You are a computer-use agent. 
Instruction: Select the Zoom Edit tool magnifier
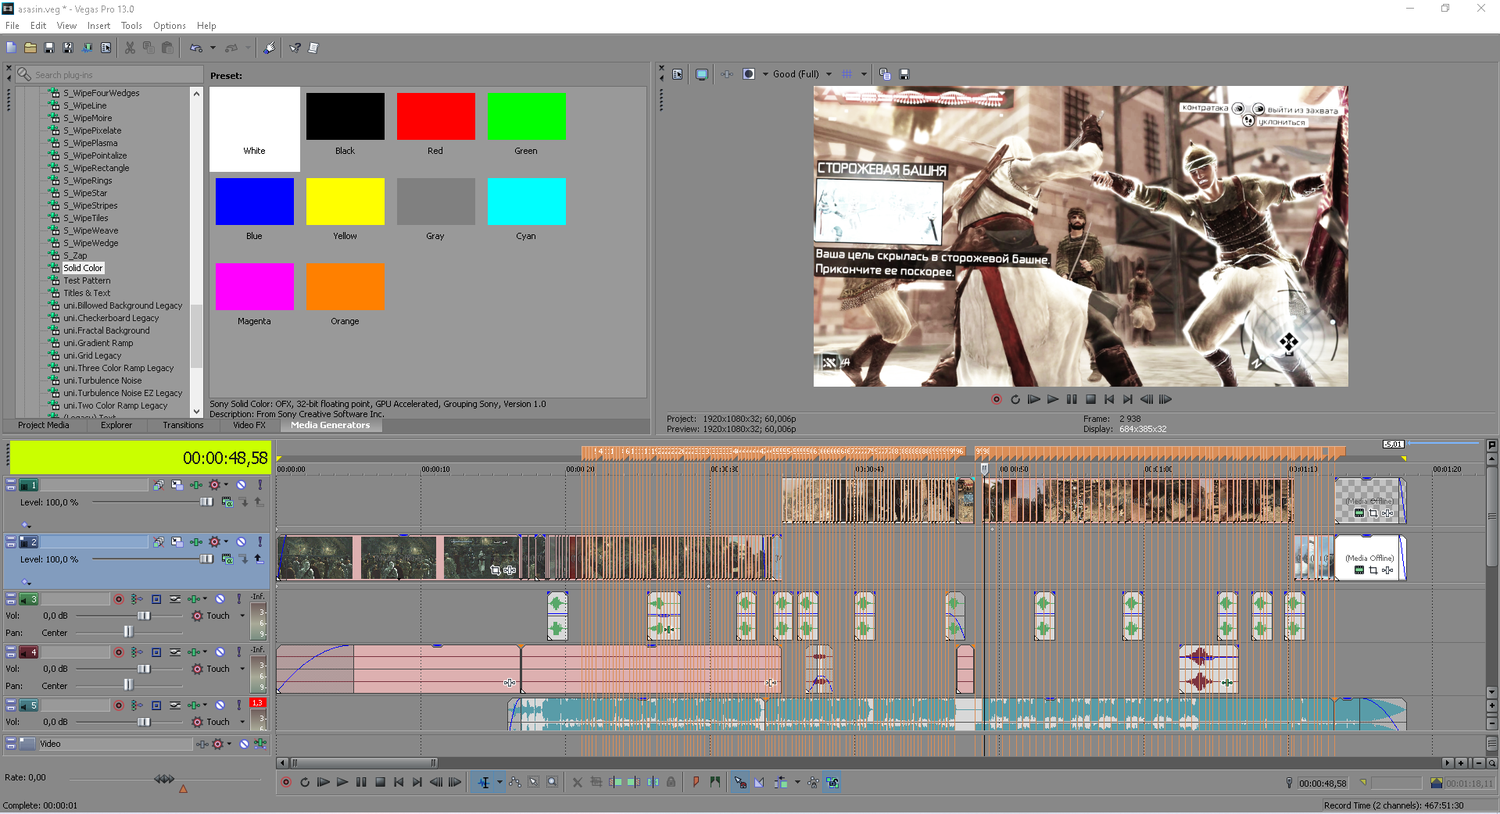pos(552,783)
